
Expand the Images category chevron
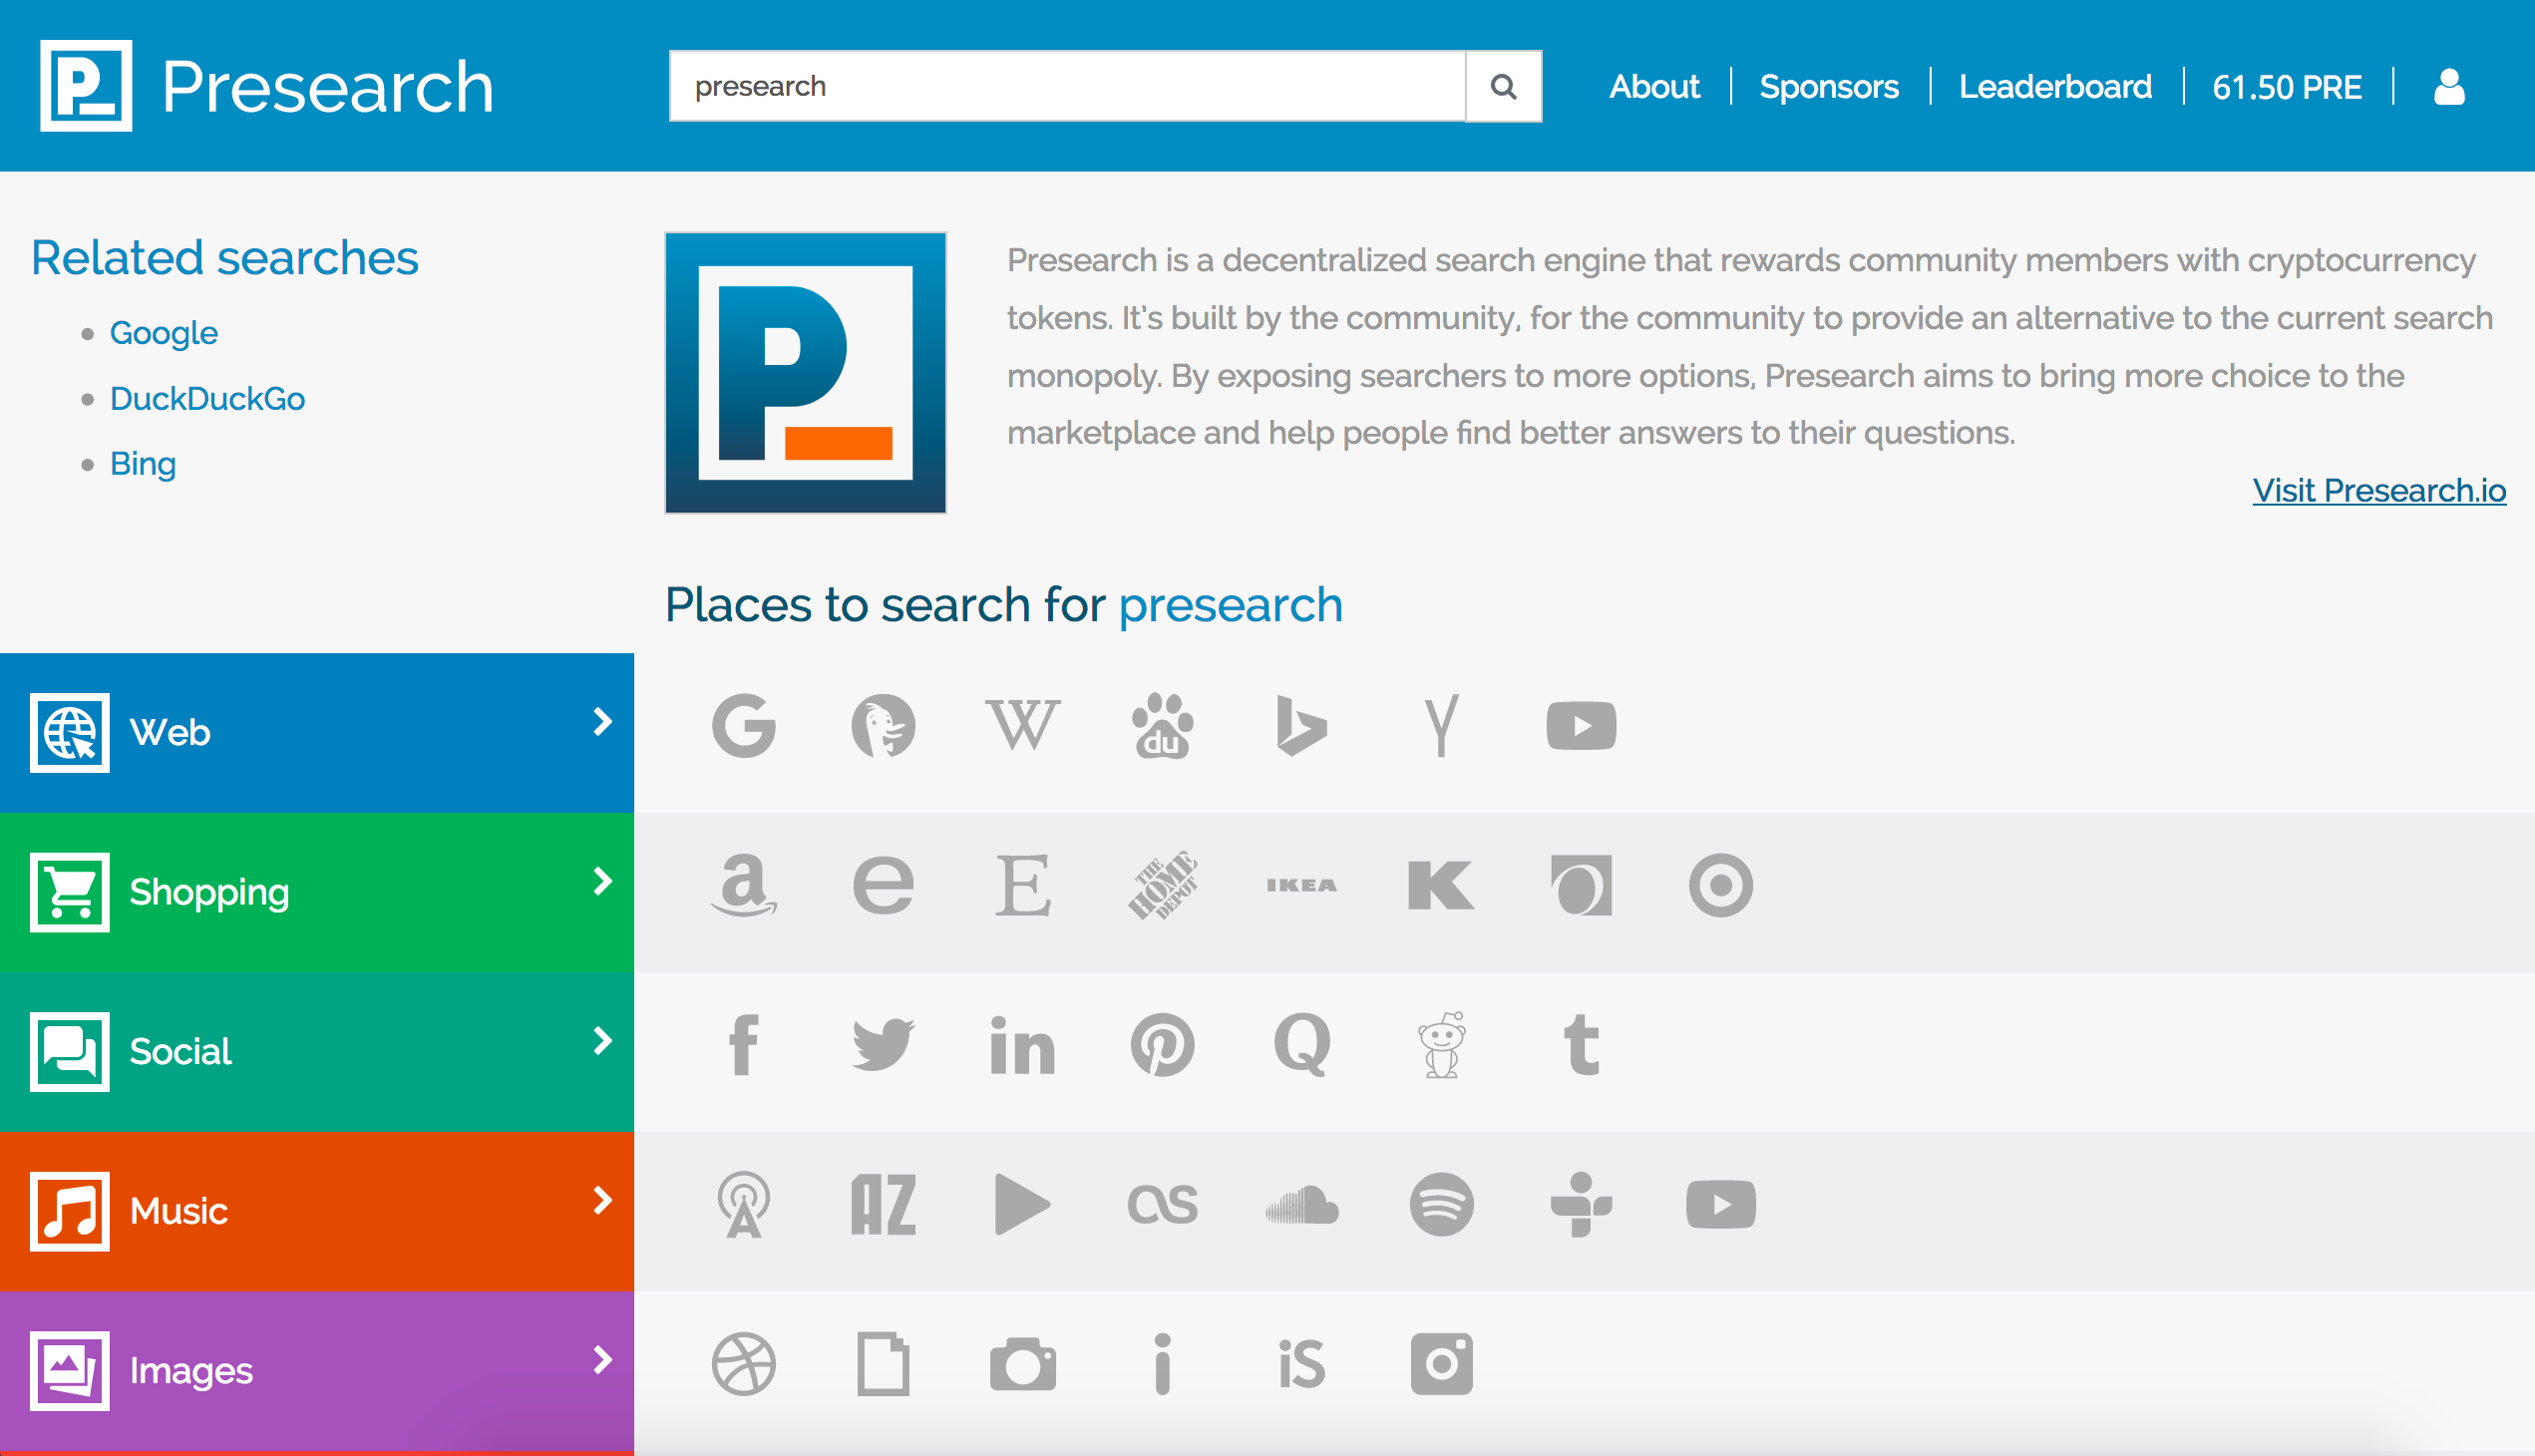point(602,1361)
